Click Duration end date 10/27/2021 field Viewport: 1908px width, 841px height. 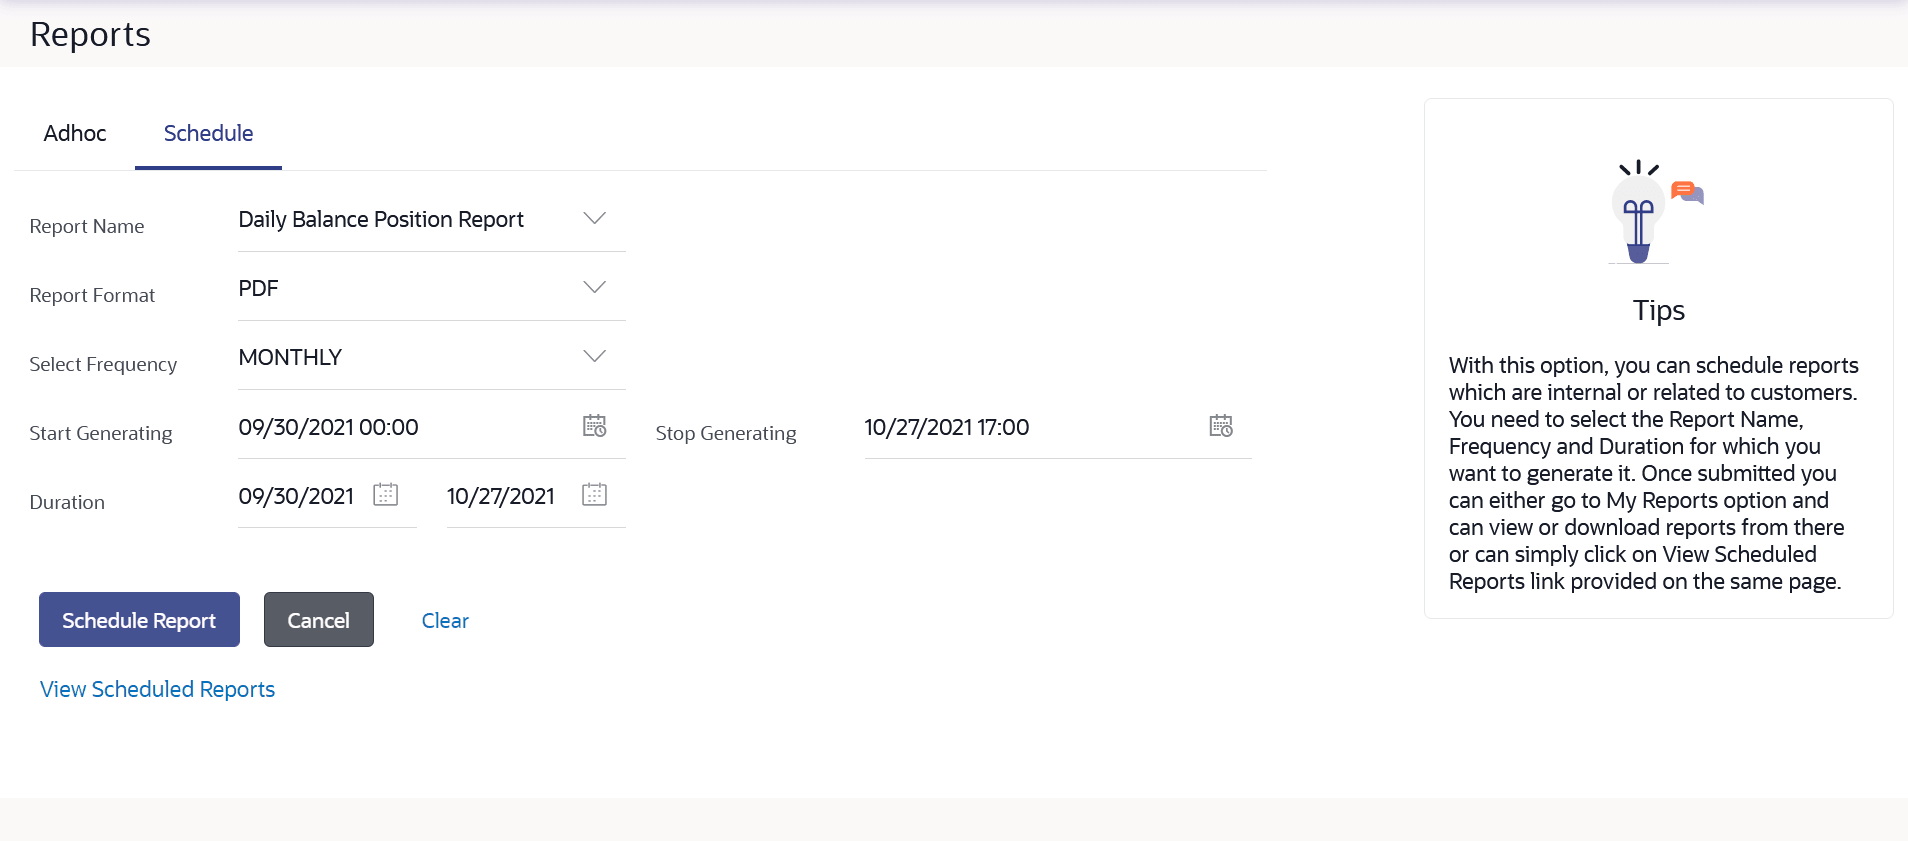click(x=500, y=497)
